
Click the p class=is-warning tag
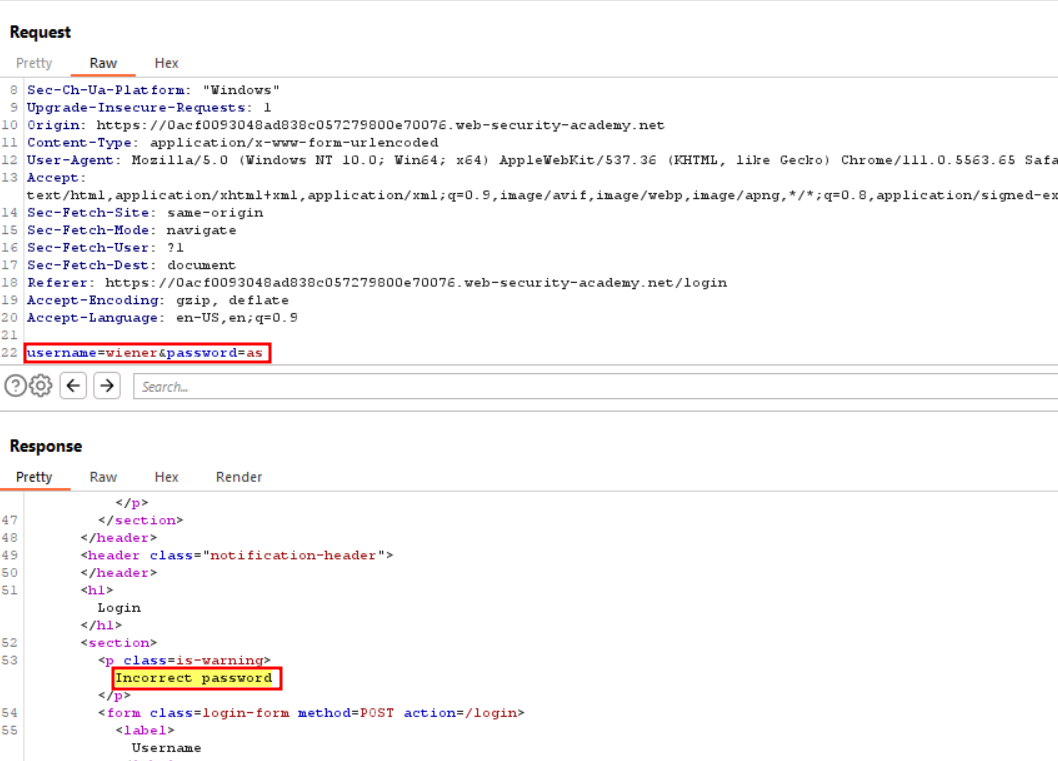[184, 660]
